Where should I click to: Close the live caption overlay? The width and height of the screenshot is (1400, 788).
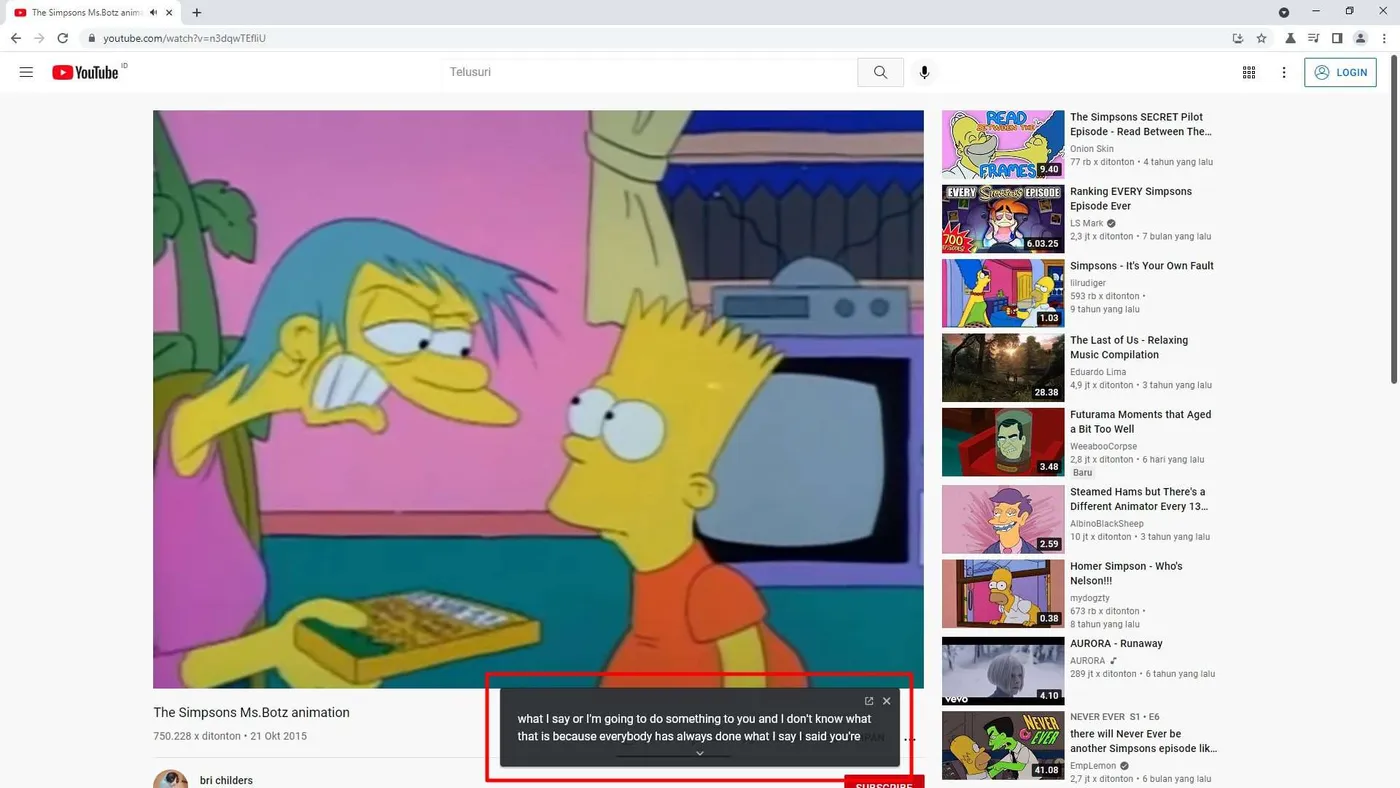click(x=886, y=701)
